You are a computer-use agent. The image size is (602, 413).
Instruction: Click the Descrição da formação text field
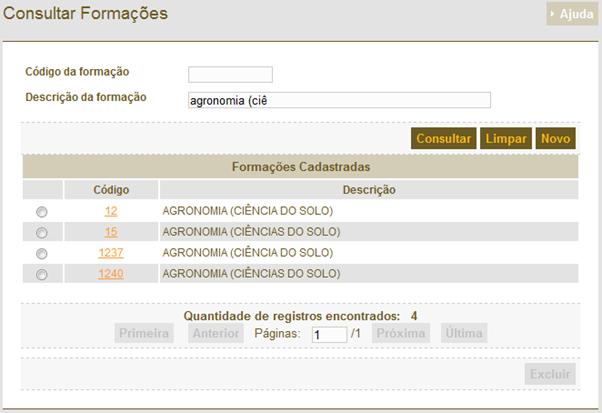(339, 100)
